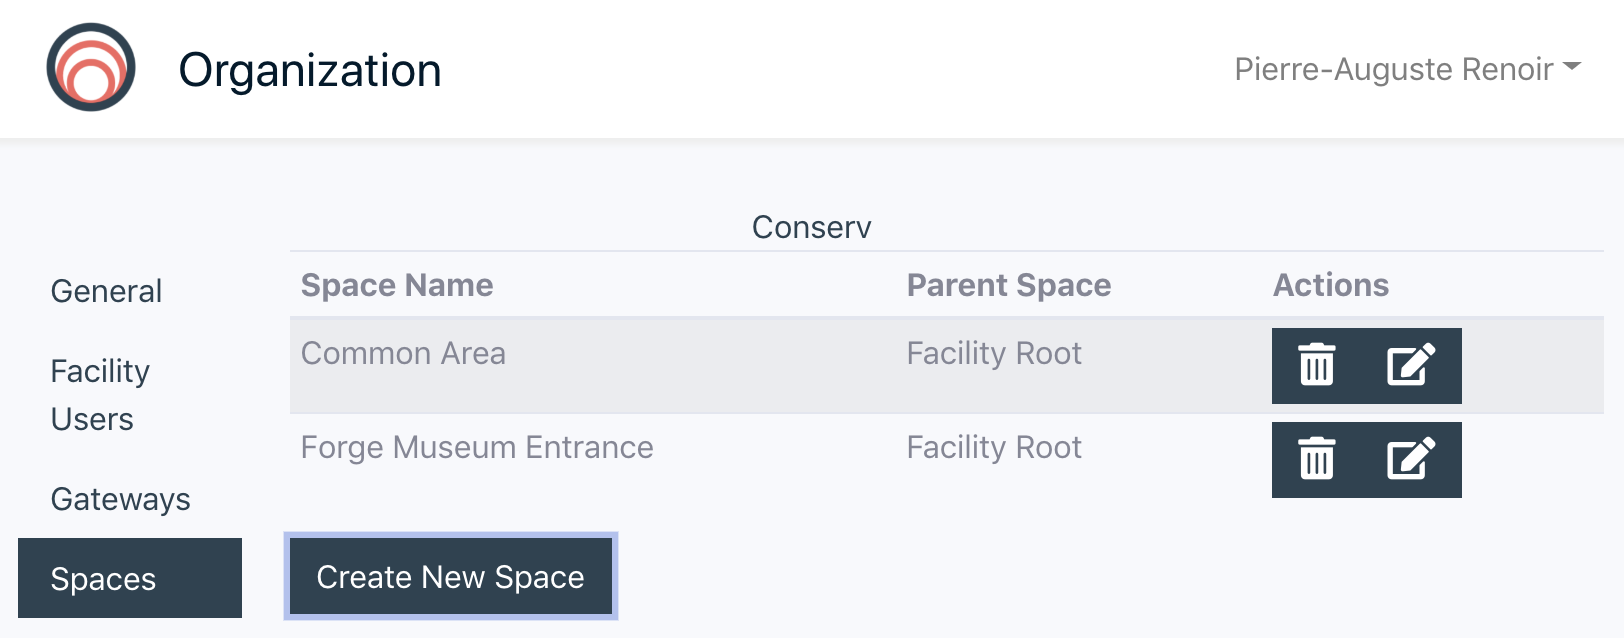Delete the Common Area space
This screenshot has height=638, width=1624.
(x=1317, y=365)
